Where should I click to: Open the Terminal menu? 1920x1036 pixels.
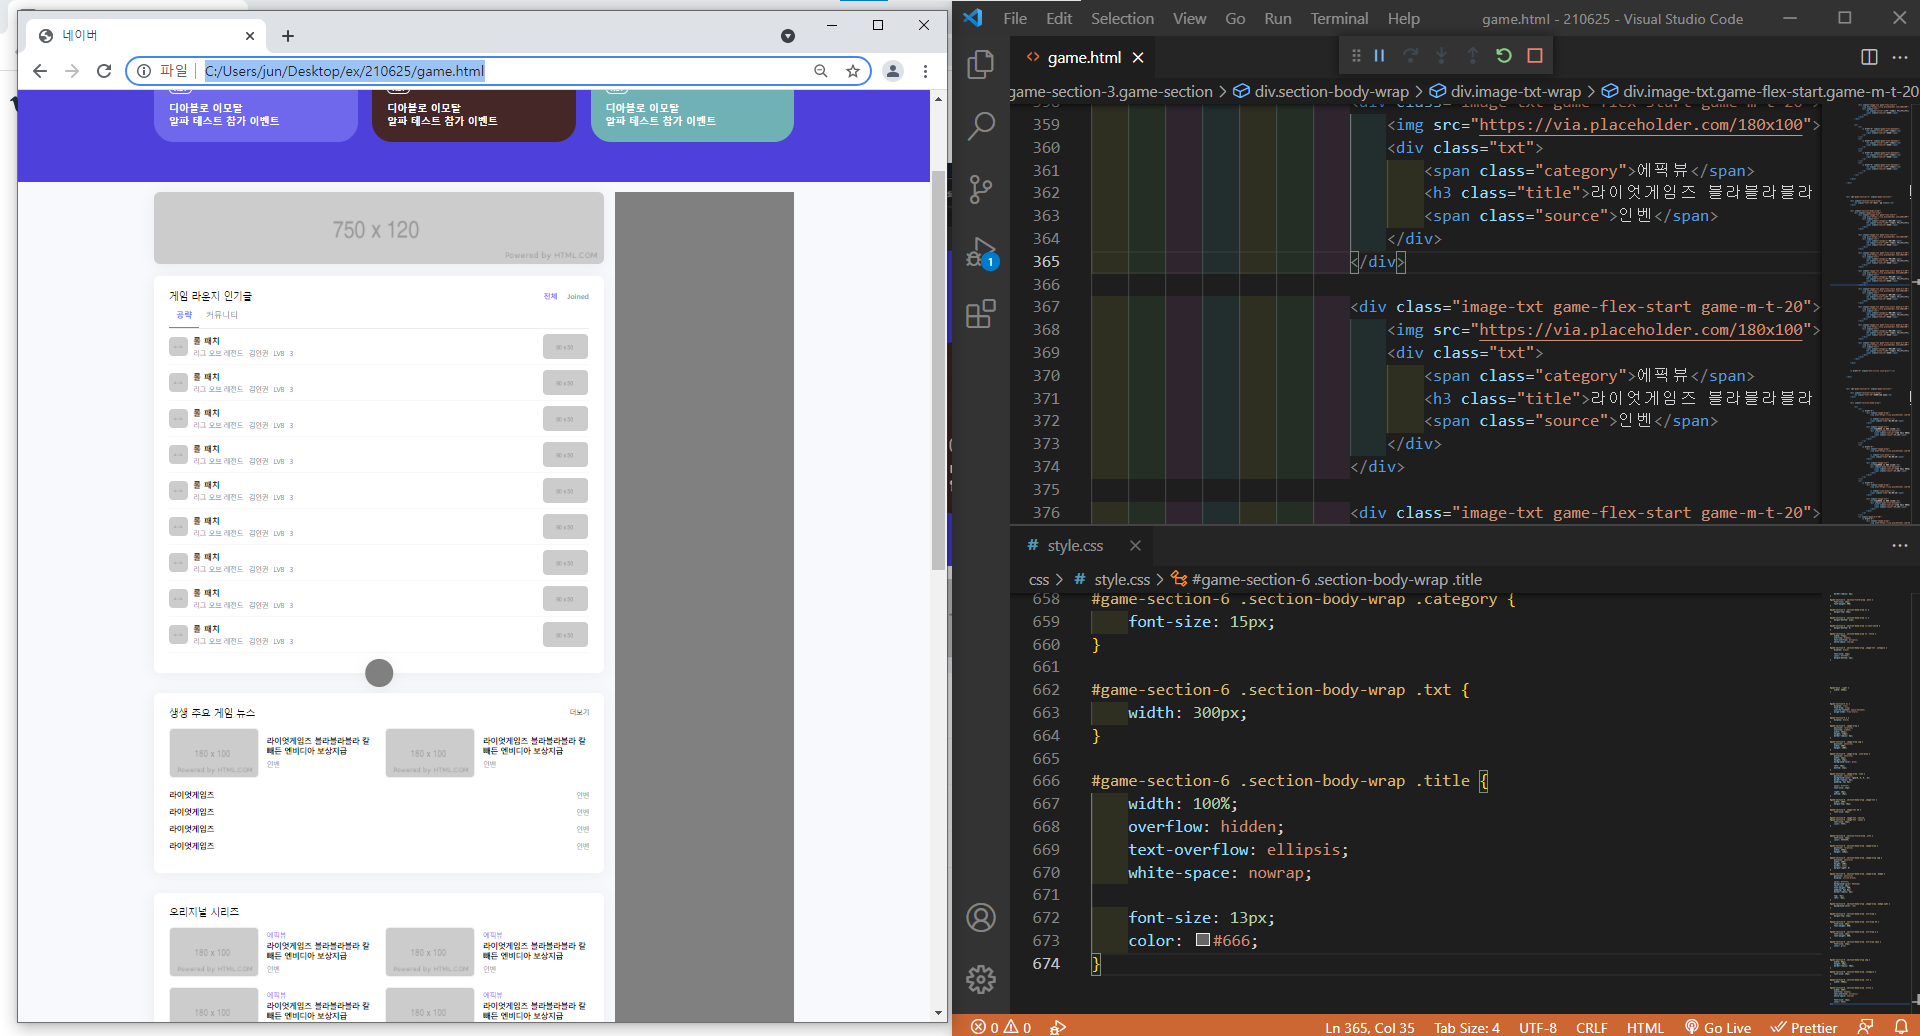coord(1339,18)
